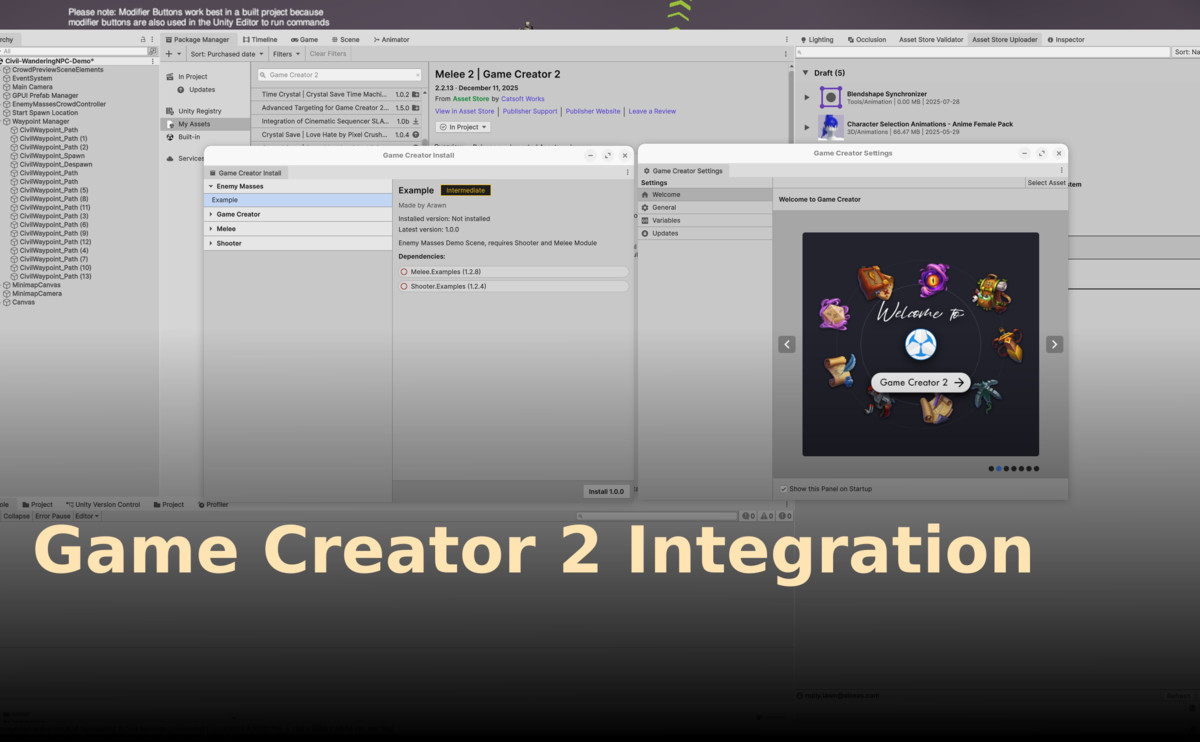Open the Publisher Support link

pos(529,111)
